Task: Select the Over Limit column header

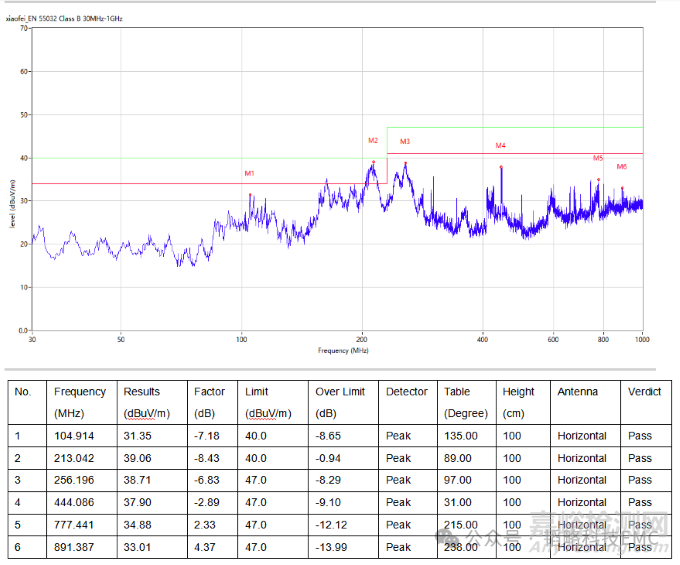Action: pyautogui.click(x=340, y=392)
